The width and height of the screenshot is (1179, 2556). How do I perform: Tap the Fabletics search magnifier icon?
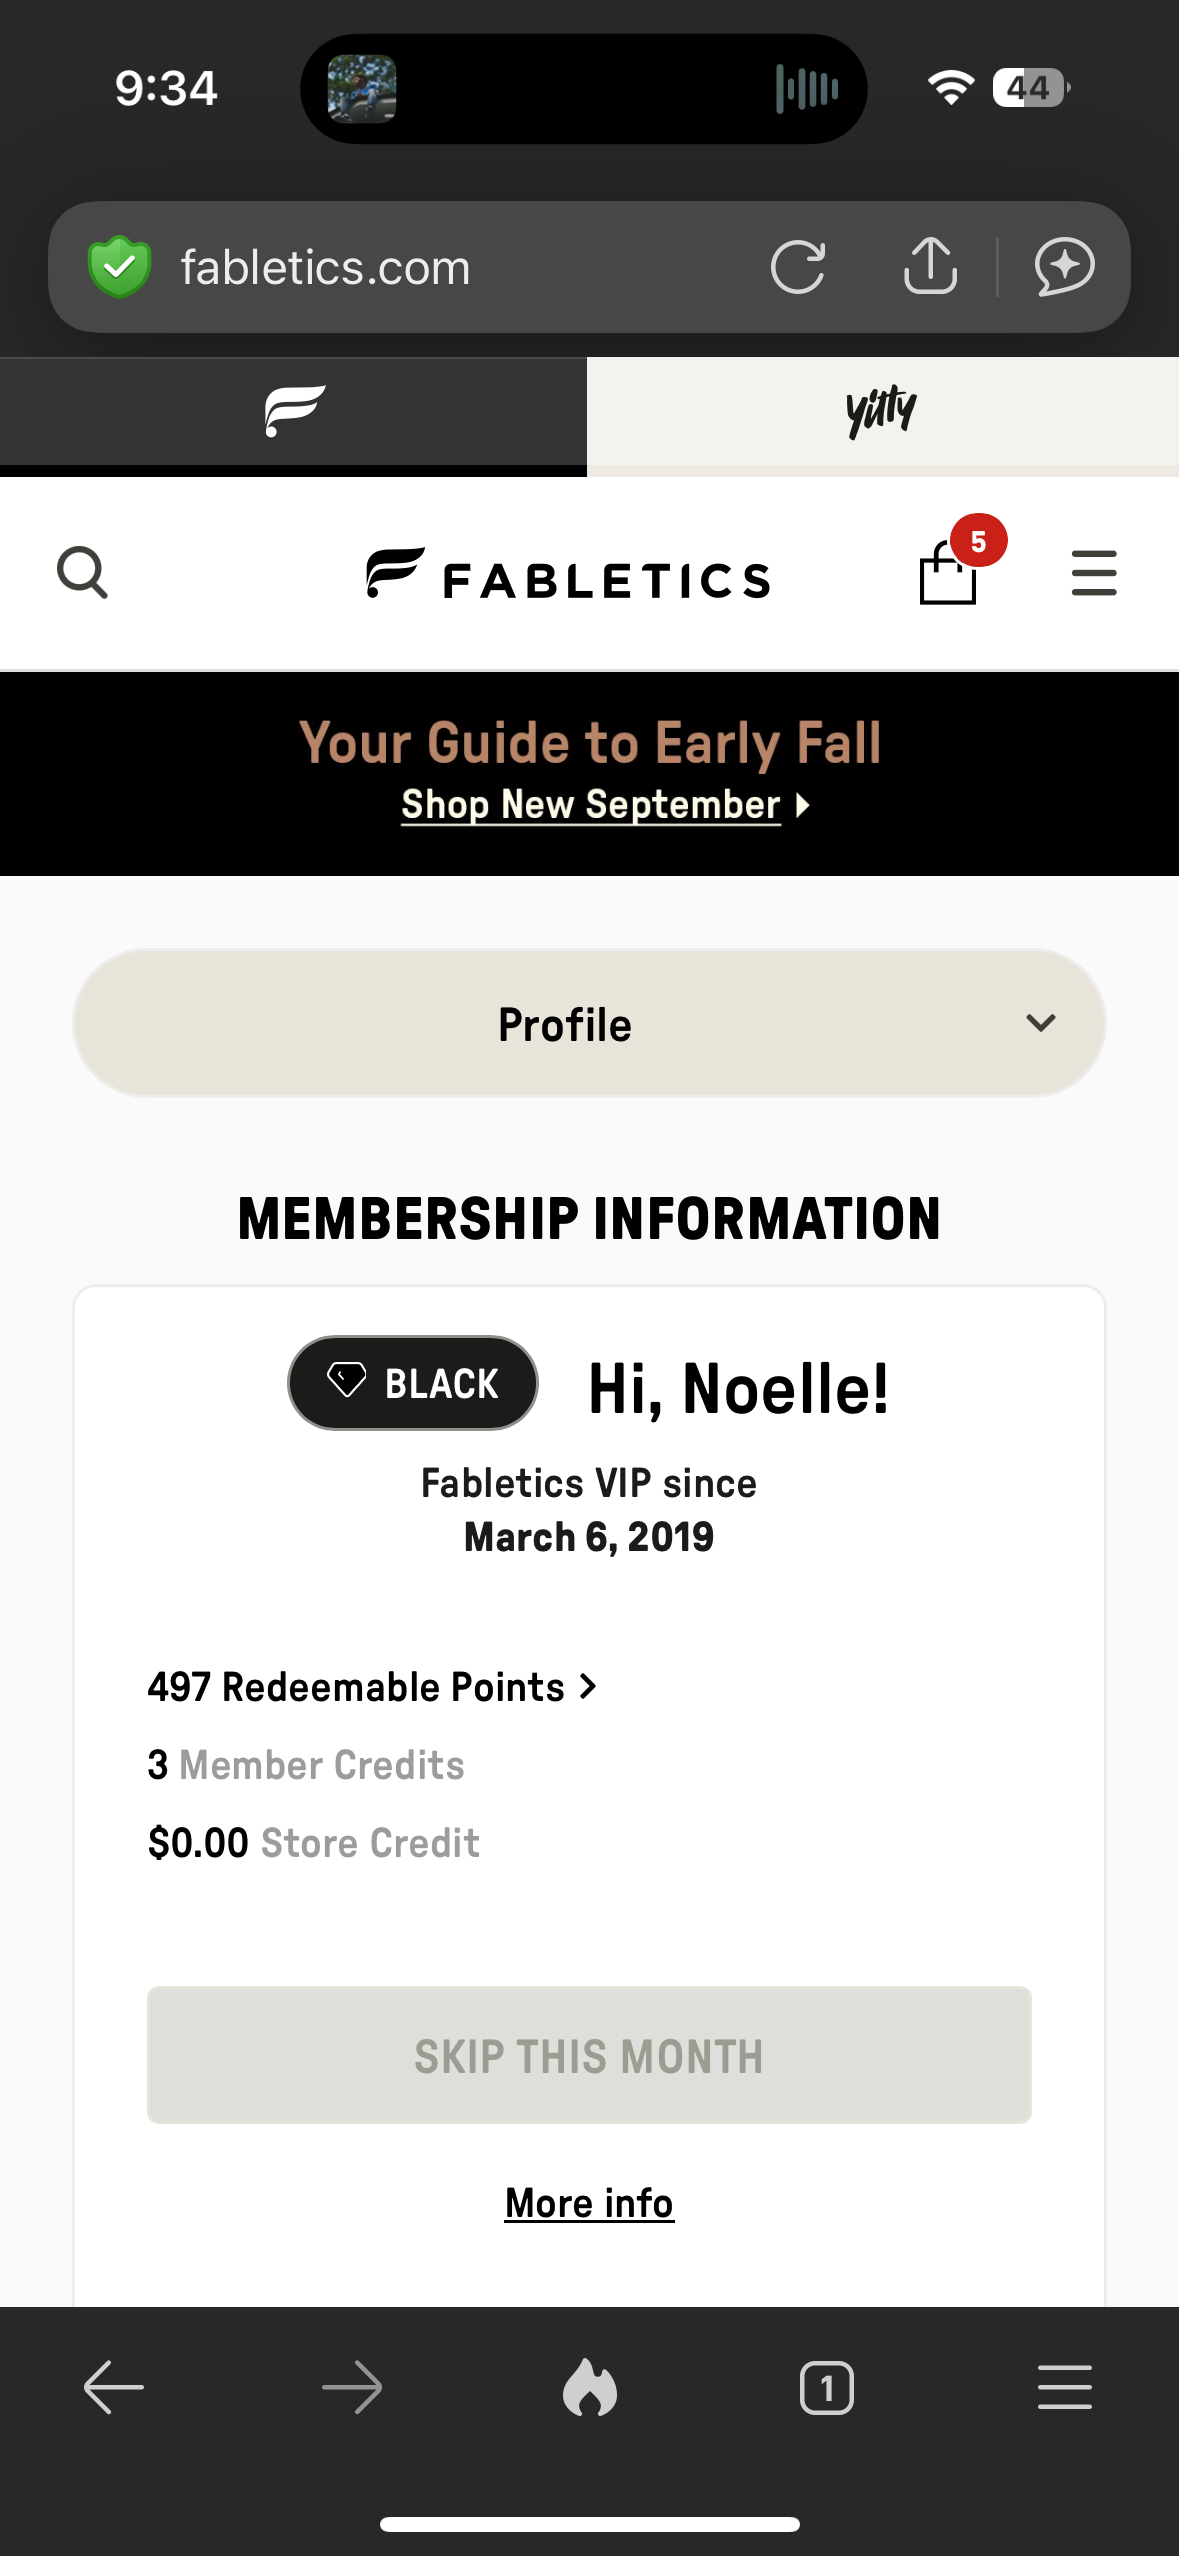coord(82,573)
